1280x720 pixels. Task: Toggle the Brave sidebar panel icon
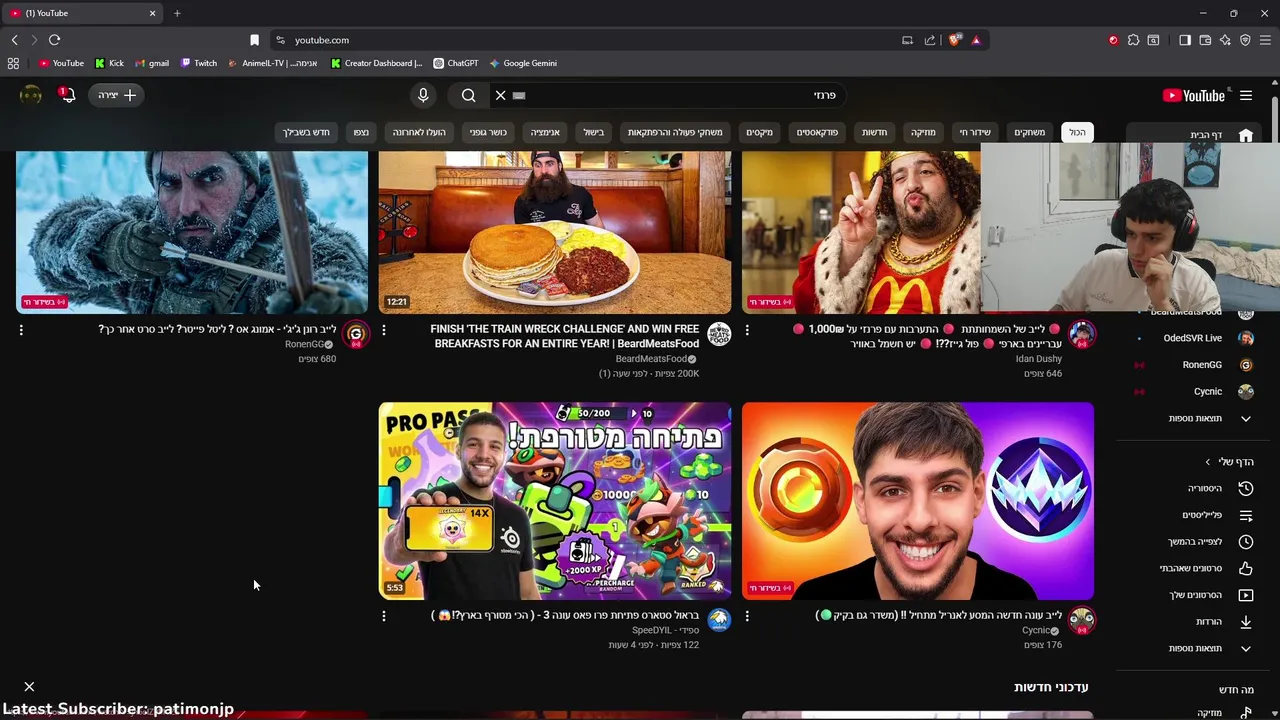[1185, 40]
